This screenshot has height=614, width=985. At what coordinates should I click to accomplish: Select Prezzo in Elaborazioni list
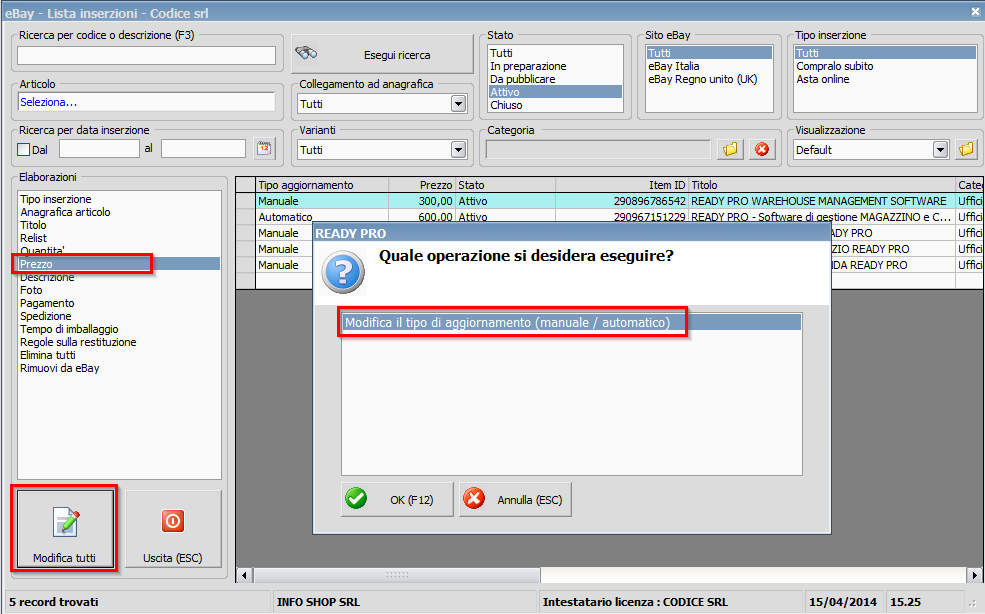coord(119,264)
